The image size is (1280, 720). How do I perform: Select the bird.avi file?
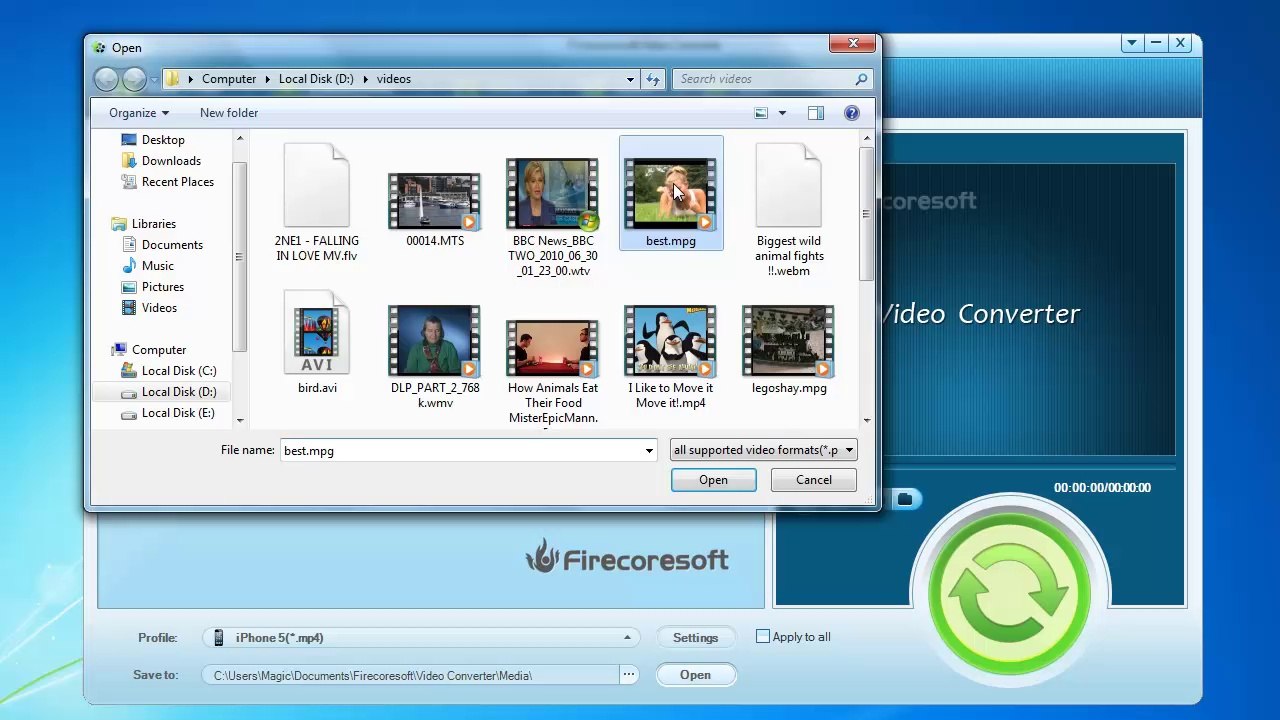pos(317,343)
